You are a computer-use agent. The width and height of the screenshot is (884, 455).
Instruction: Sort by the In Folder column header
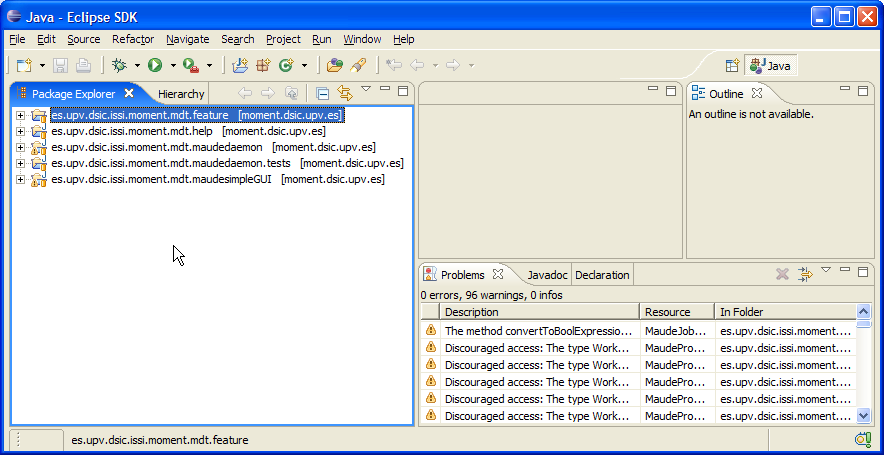click(785, 312)
